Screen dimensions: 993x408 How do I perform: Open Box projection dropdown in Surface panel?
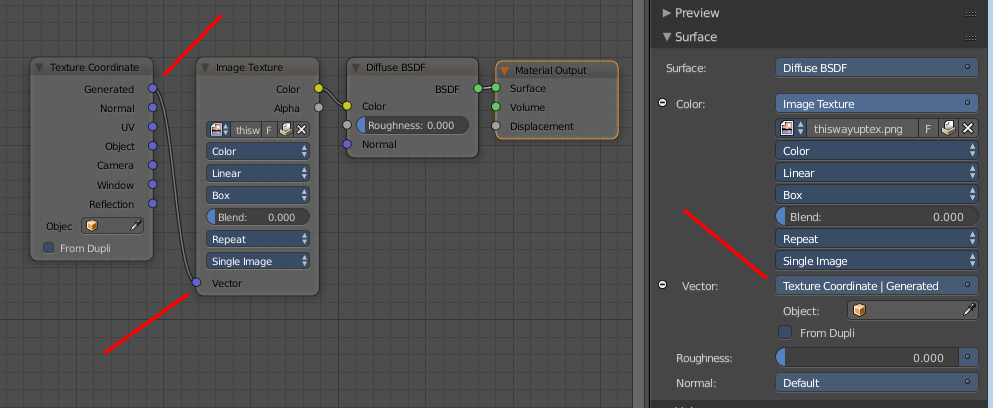coord(877,195)
